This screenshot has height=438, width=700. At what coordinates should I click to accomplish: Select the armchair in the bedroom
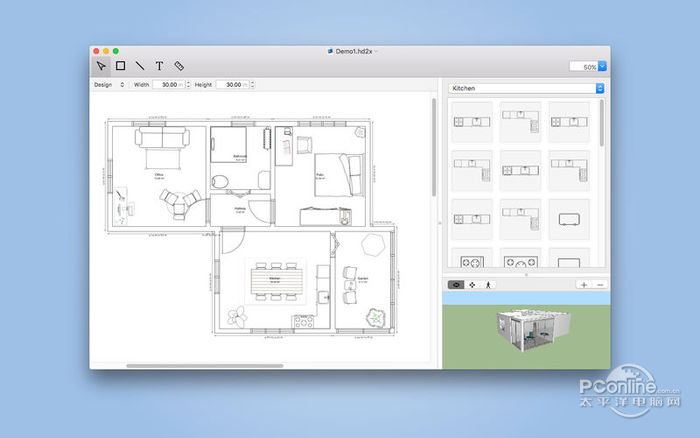click(x=304, y=145)
